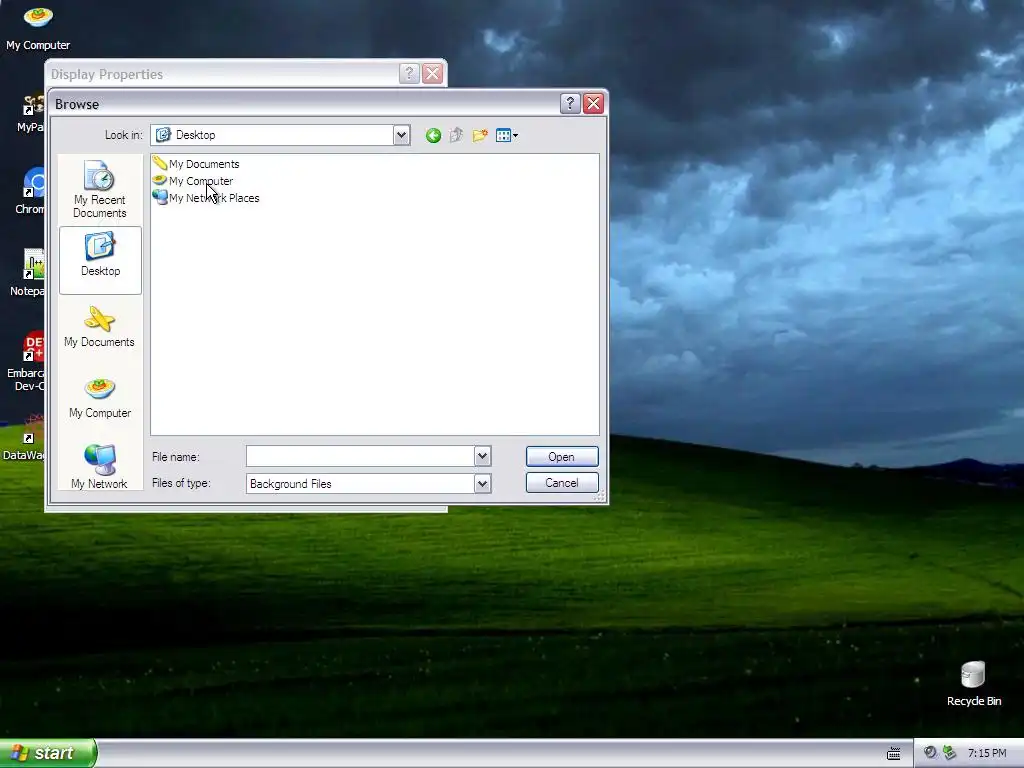Screen dimensions: 1024x768
Task: Select My Computer in the places bar
Action: (x=100, y=398)
